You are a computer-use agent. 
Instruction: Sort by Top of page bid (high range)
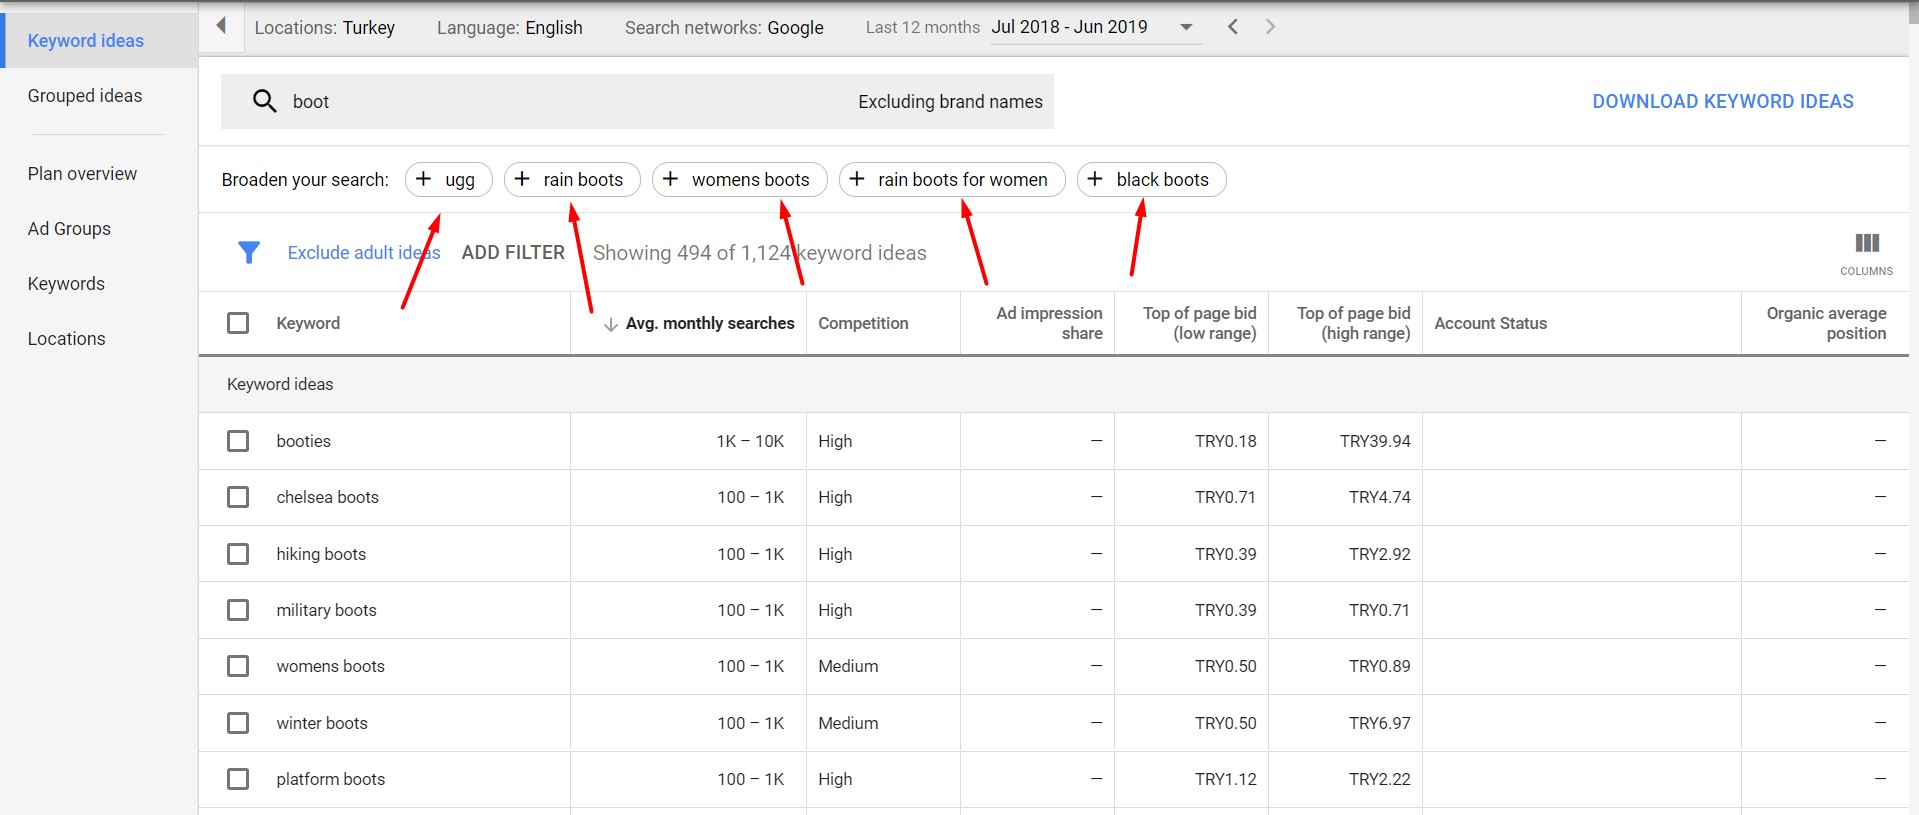(x=1354, y=323)
